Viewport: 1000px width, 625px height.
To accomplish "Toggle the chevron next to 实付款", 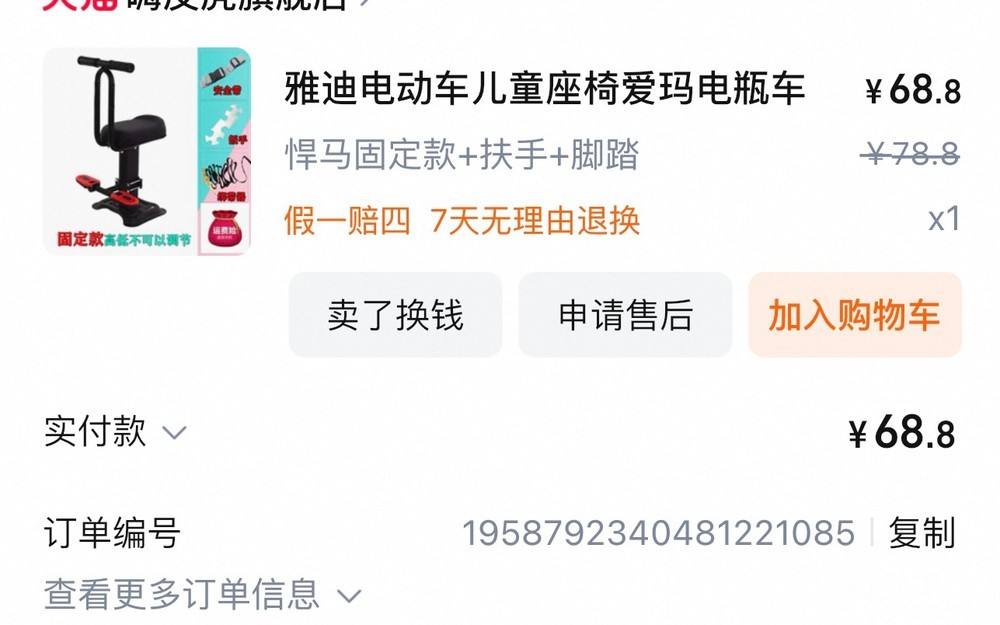I will coord(174,433).
